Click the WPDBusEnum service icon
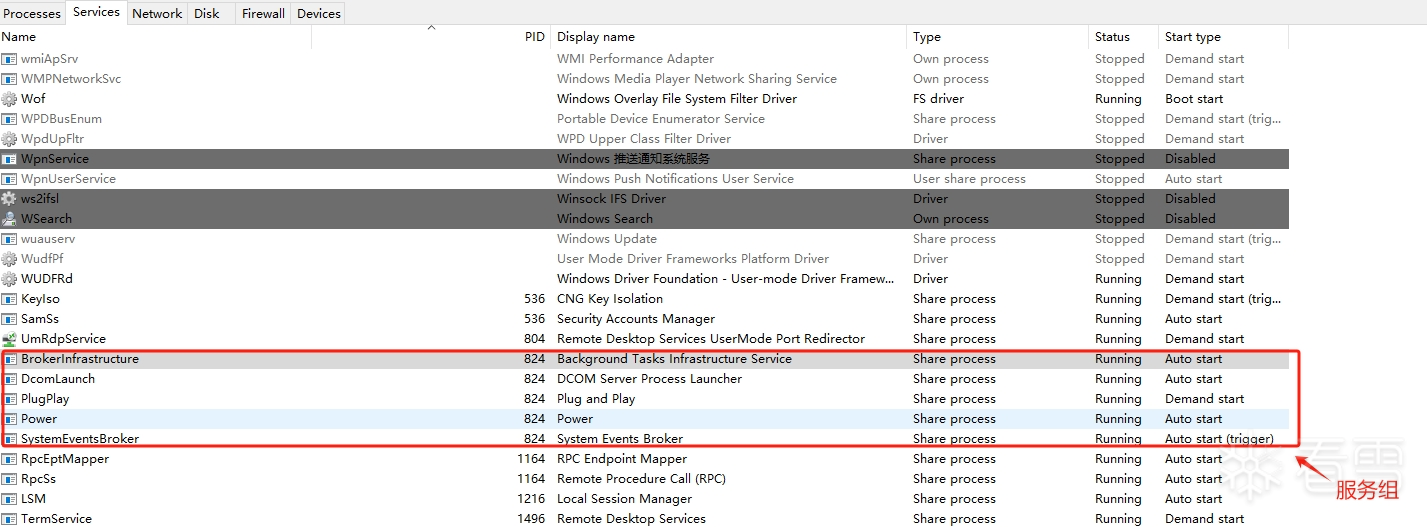This screenshot has height=527, width=1427. [x=9, y=119]
